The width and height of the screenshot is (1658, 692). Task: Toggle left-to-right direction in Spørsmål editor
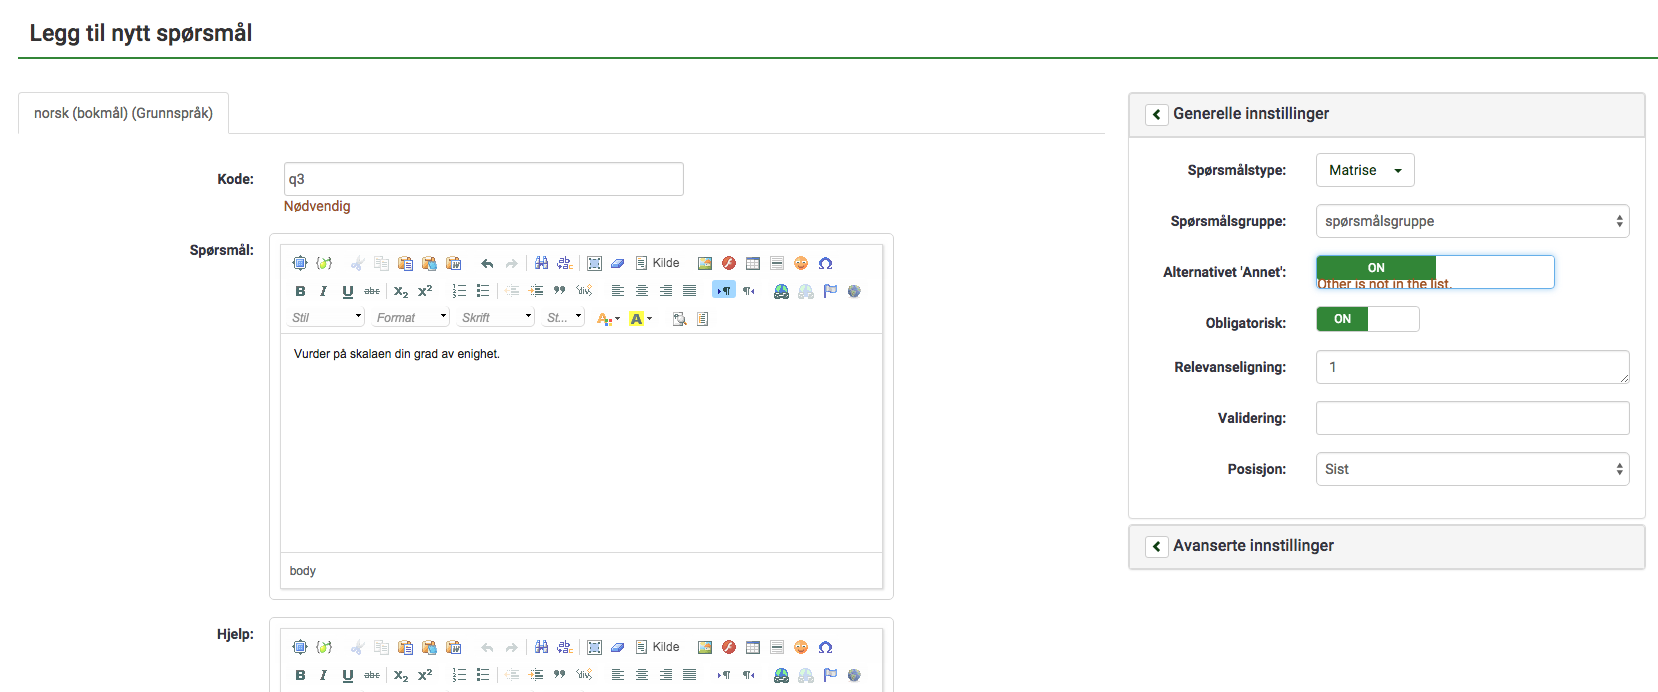click(724, 291)
